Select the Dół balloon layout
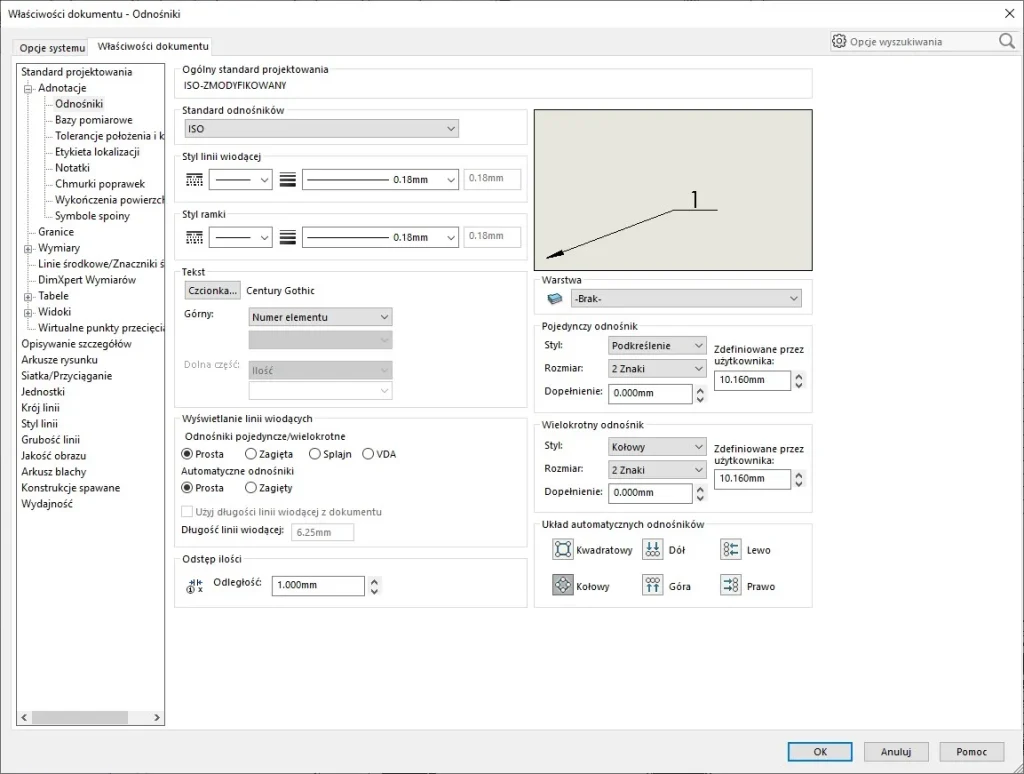1024x774 pixels. click(x=652, y=549)
